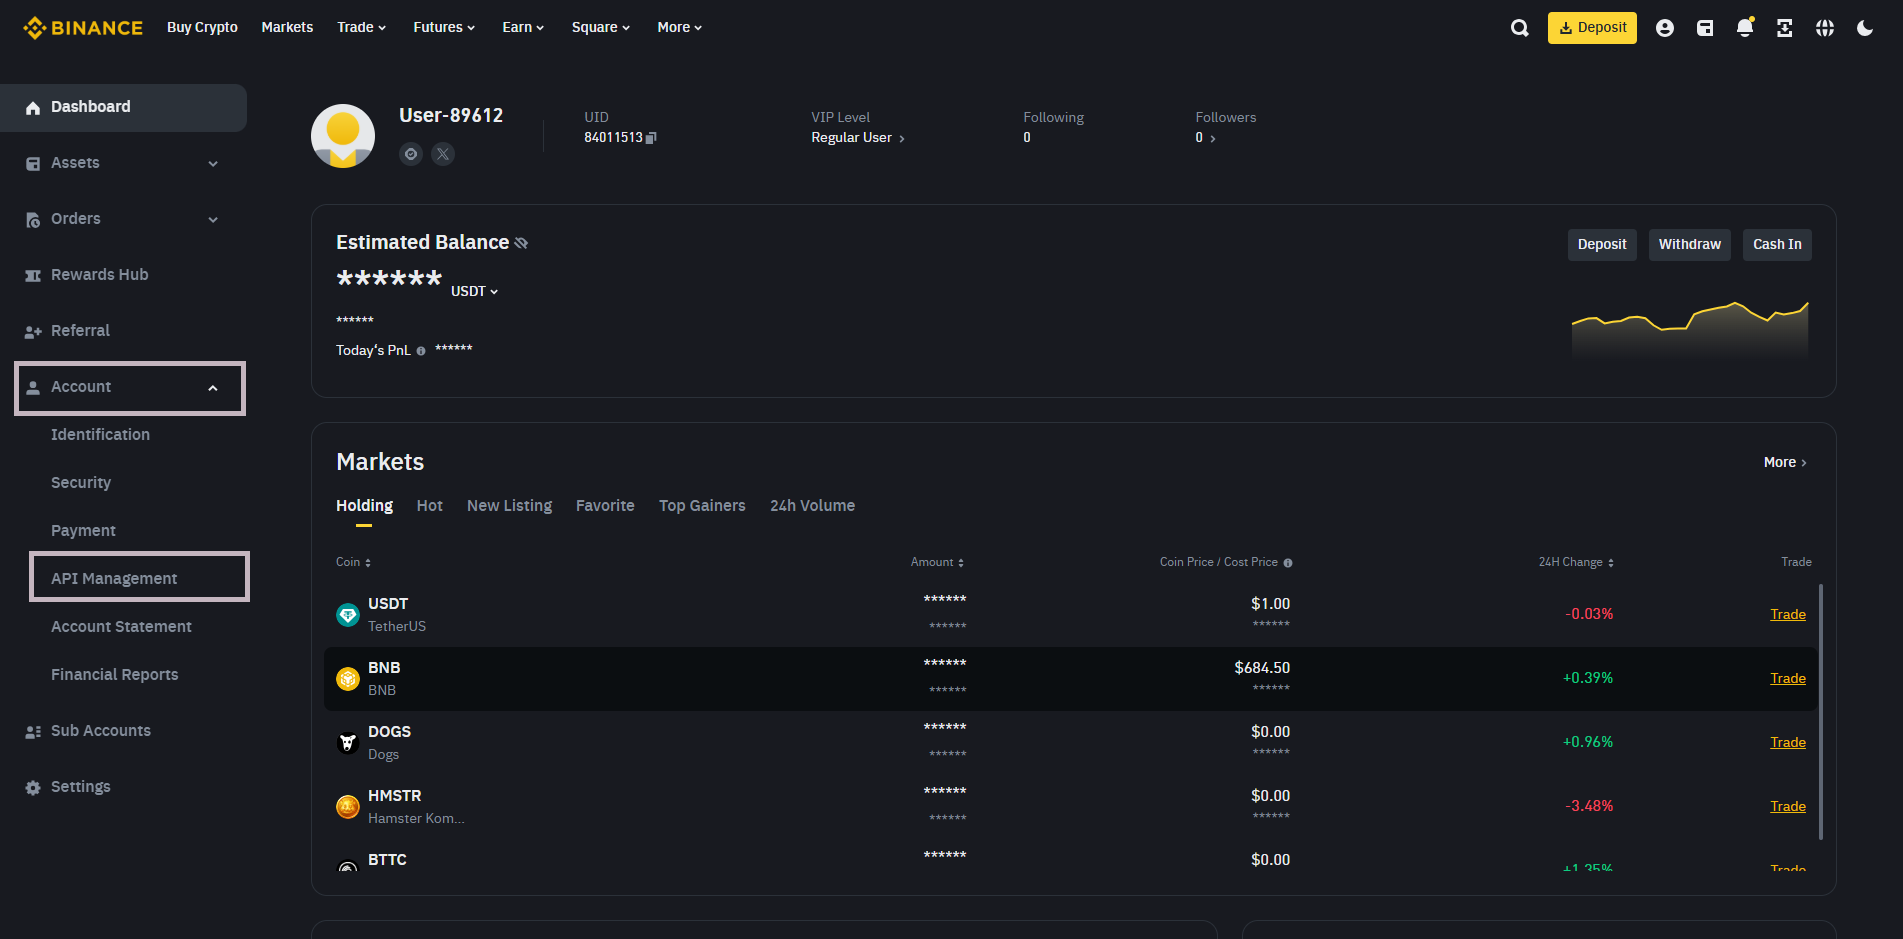The height and width of the screenshot is (939, 1903).
Task: Expand the Trade menu
Action: pyautogui.click(x=362, y=28)
